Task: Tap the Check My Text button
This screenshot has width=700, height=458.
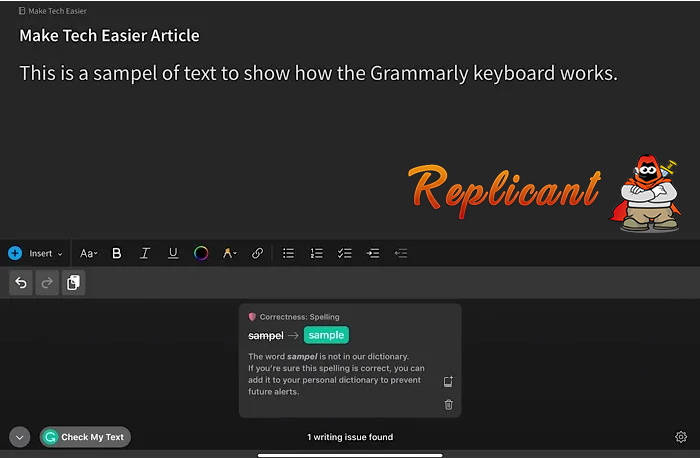Action: pyautogui.click(x=85, y=437)
